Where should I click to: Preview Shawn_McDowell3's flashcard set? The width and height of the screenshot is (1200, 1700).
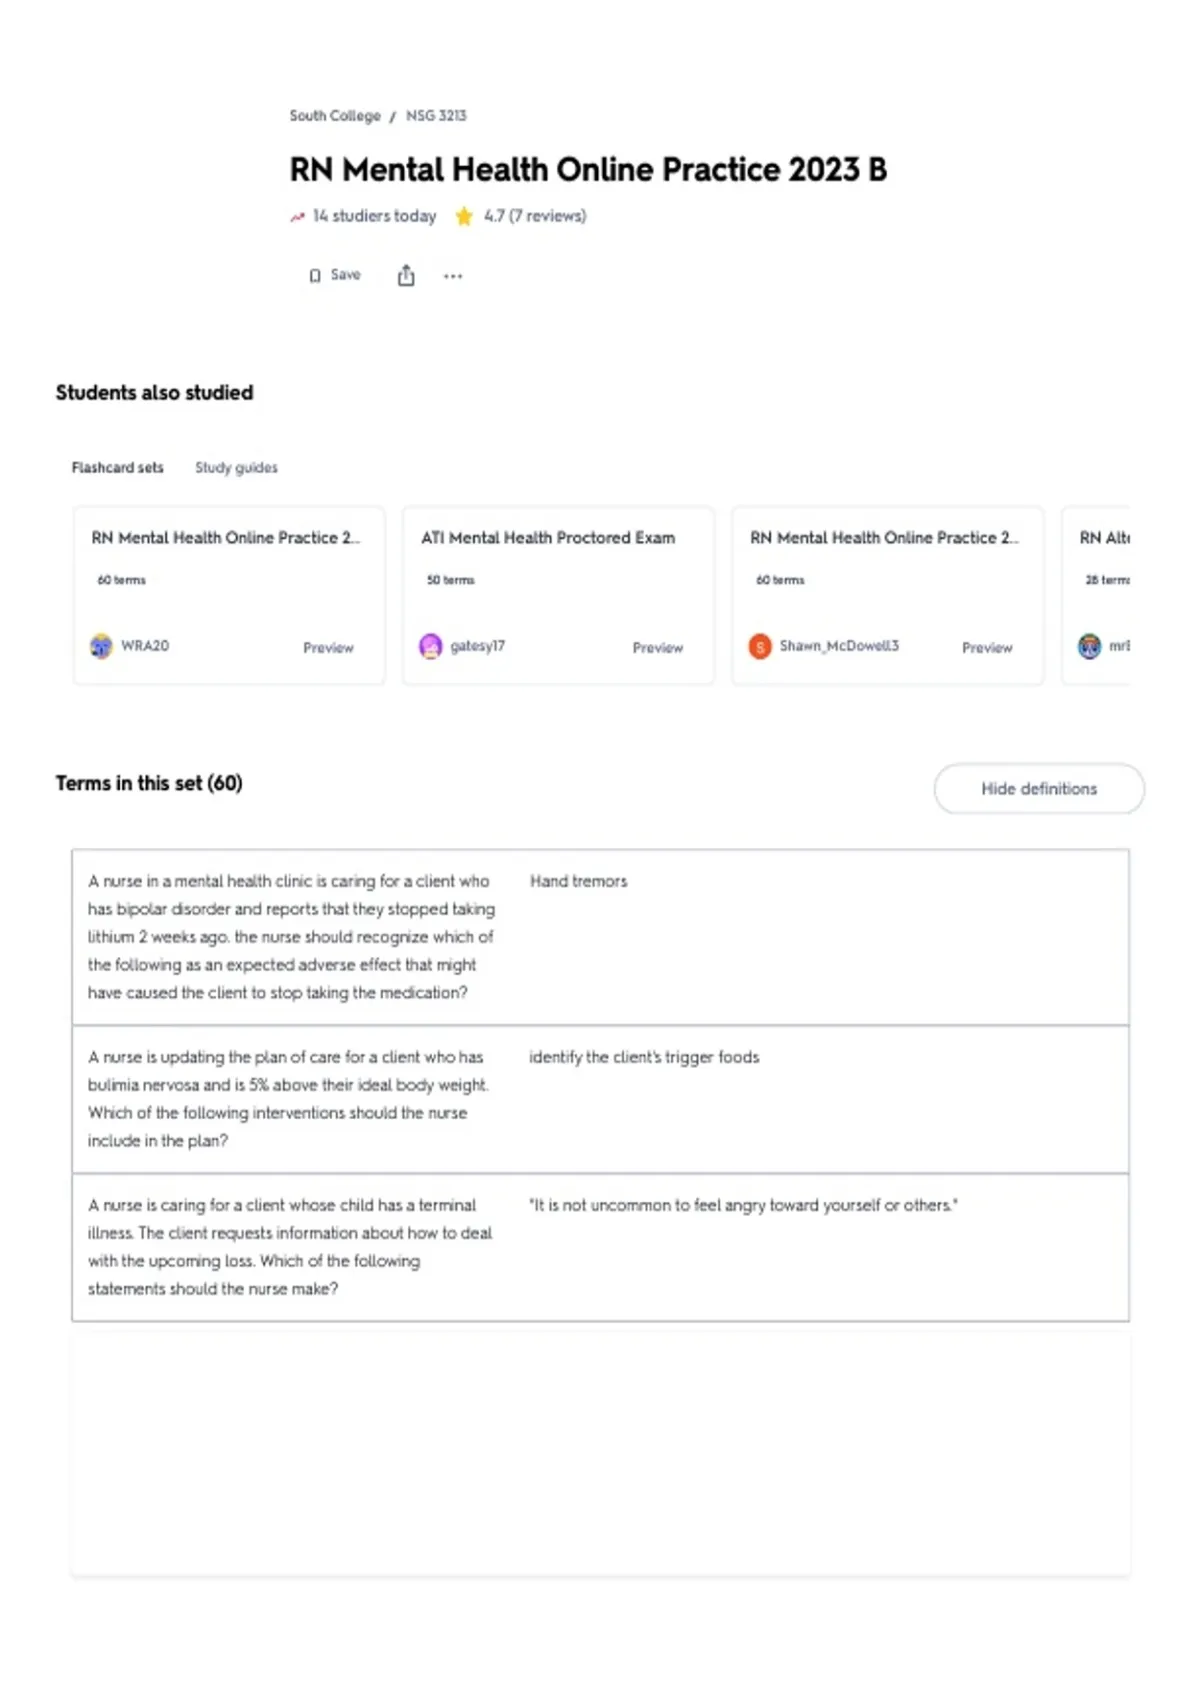[x=987, y=648]
